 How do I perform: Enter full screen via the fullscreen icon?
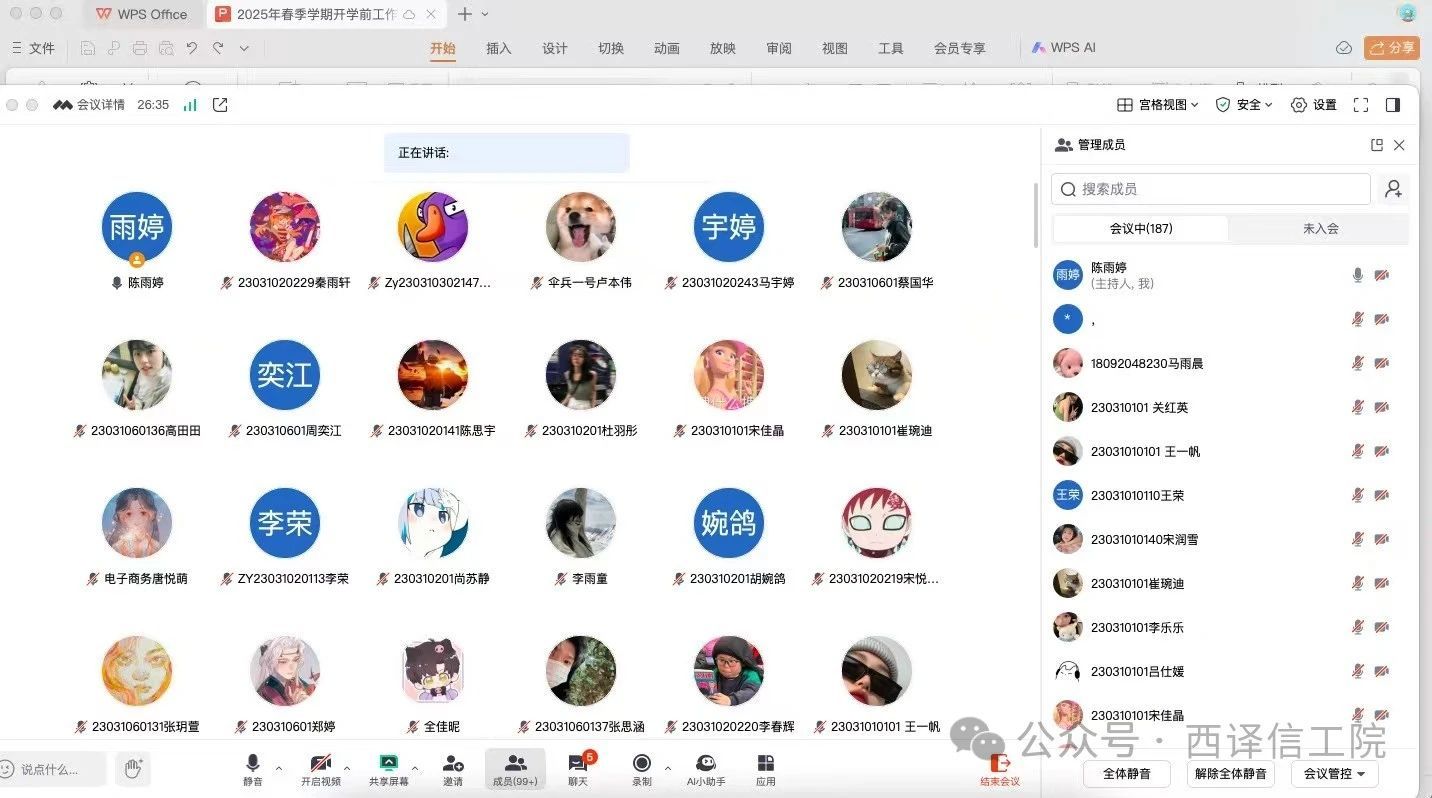[1361, 105]
